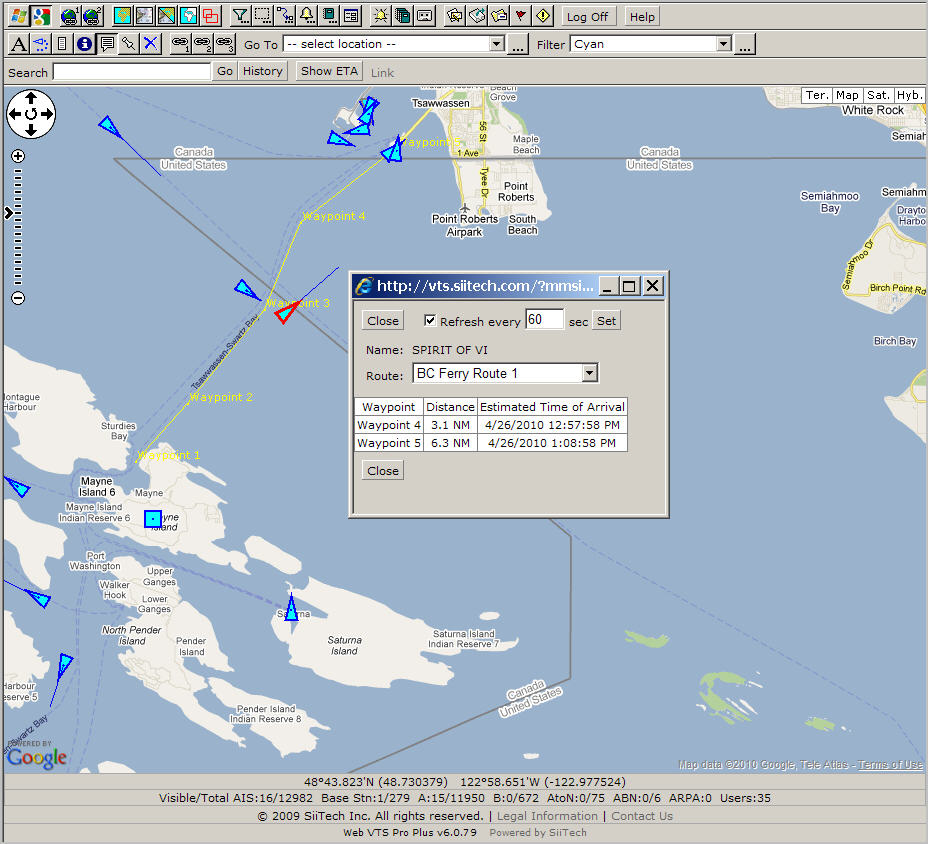Select the letter A text label tool
928x844 pixels.
pos(18,44)
